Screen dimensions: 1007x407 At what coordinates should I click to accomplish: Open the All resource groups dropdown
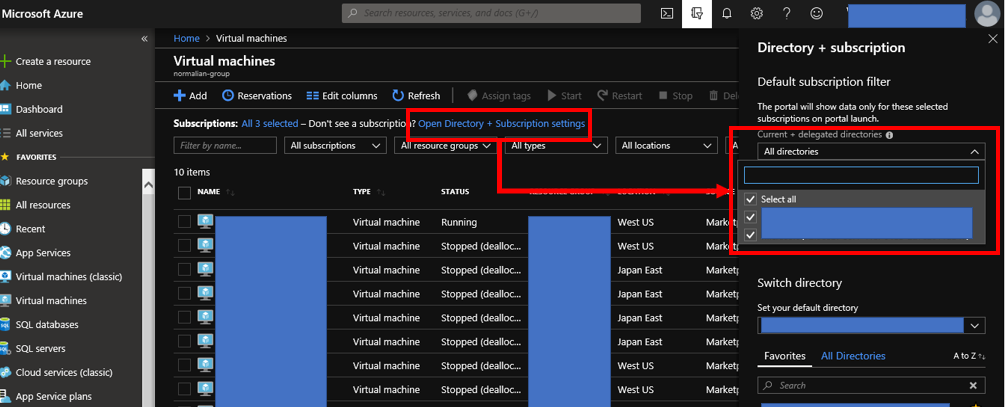pyautogui.click(x=446, y=146)
